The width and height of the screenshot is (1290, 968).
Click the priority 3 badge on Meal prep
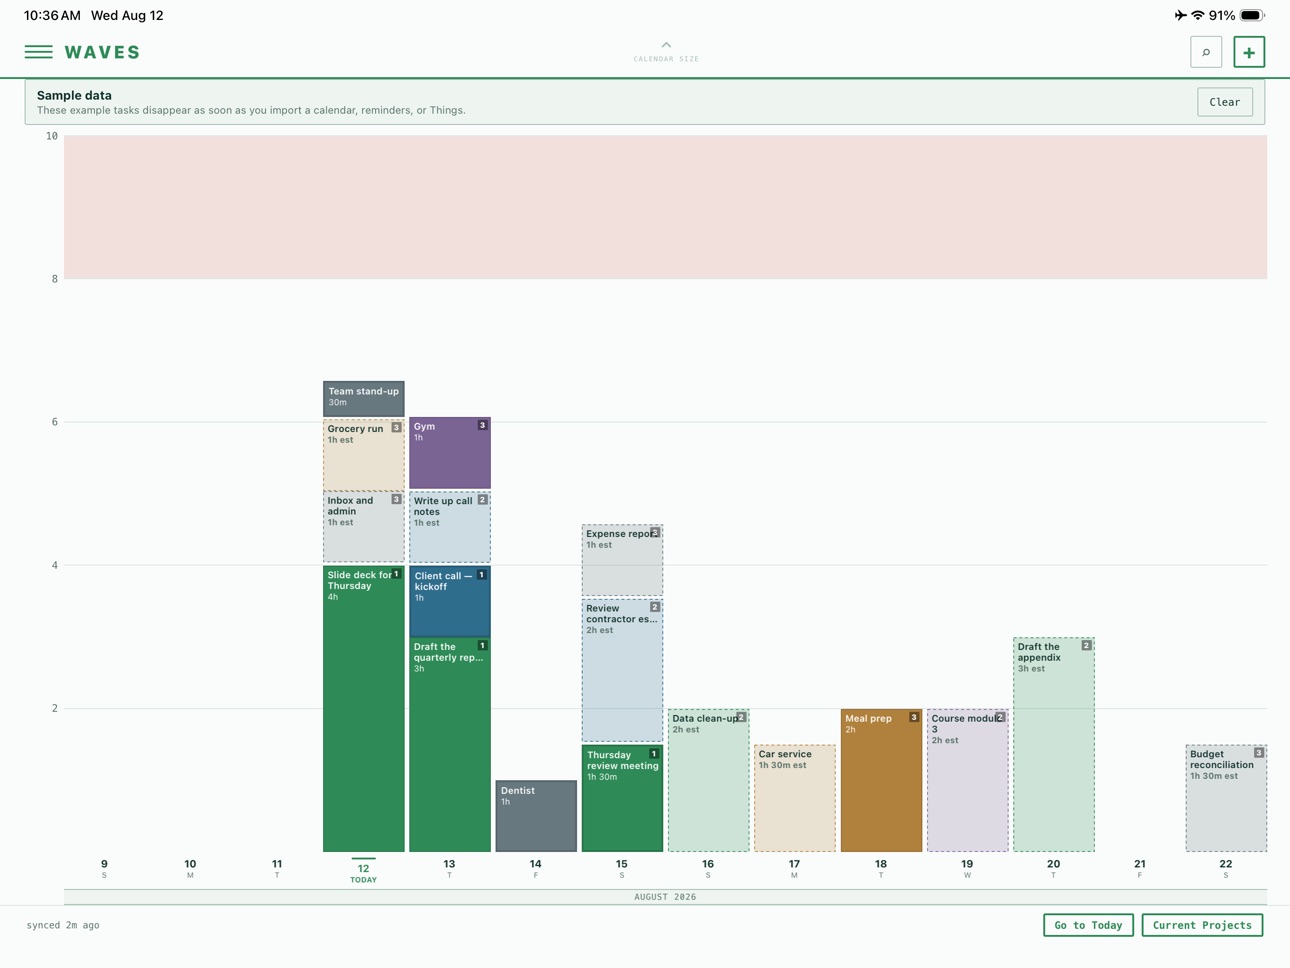[913, 717]
